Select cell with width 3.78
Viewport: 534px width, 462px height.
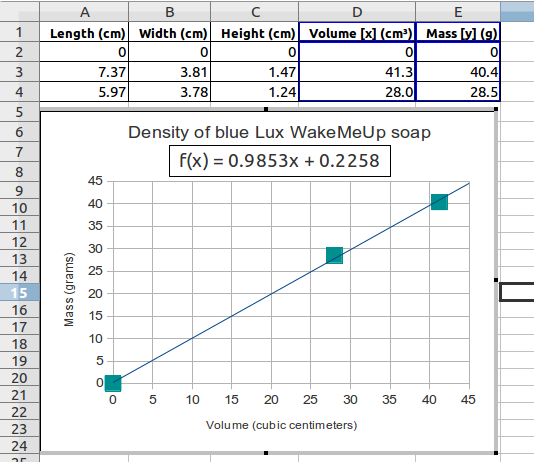(x=170, y=92)
